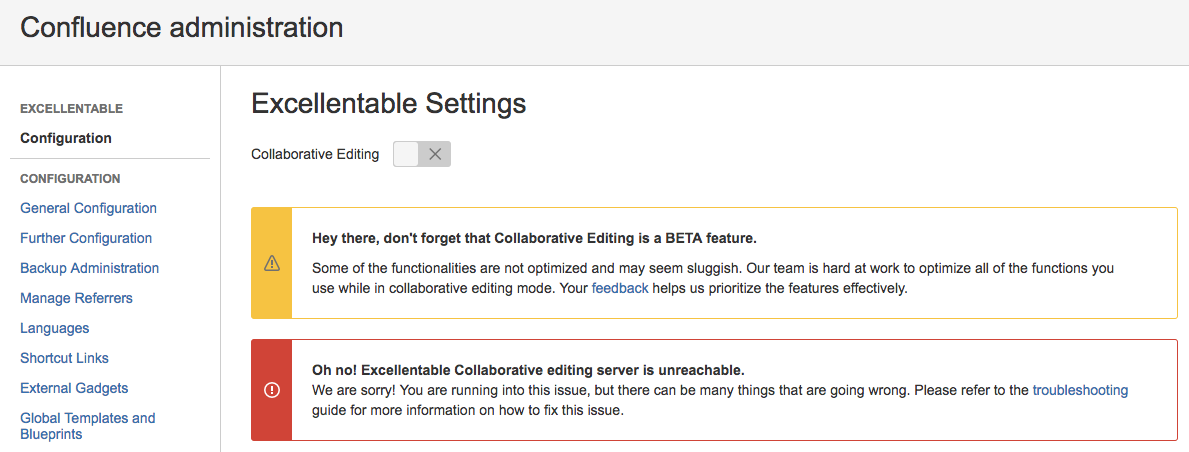Click the server unreachable error title
Image resolution: width=1189 pixels, height=452 pixels.
(529, 370)
